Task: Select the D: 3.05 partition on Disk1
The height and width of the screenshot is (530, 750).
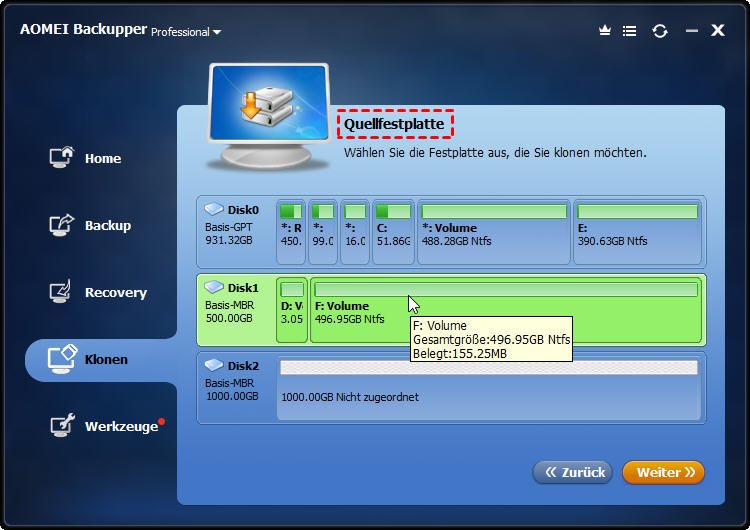Action: click(x=292, y=310)
